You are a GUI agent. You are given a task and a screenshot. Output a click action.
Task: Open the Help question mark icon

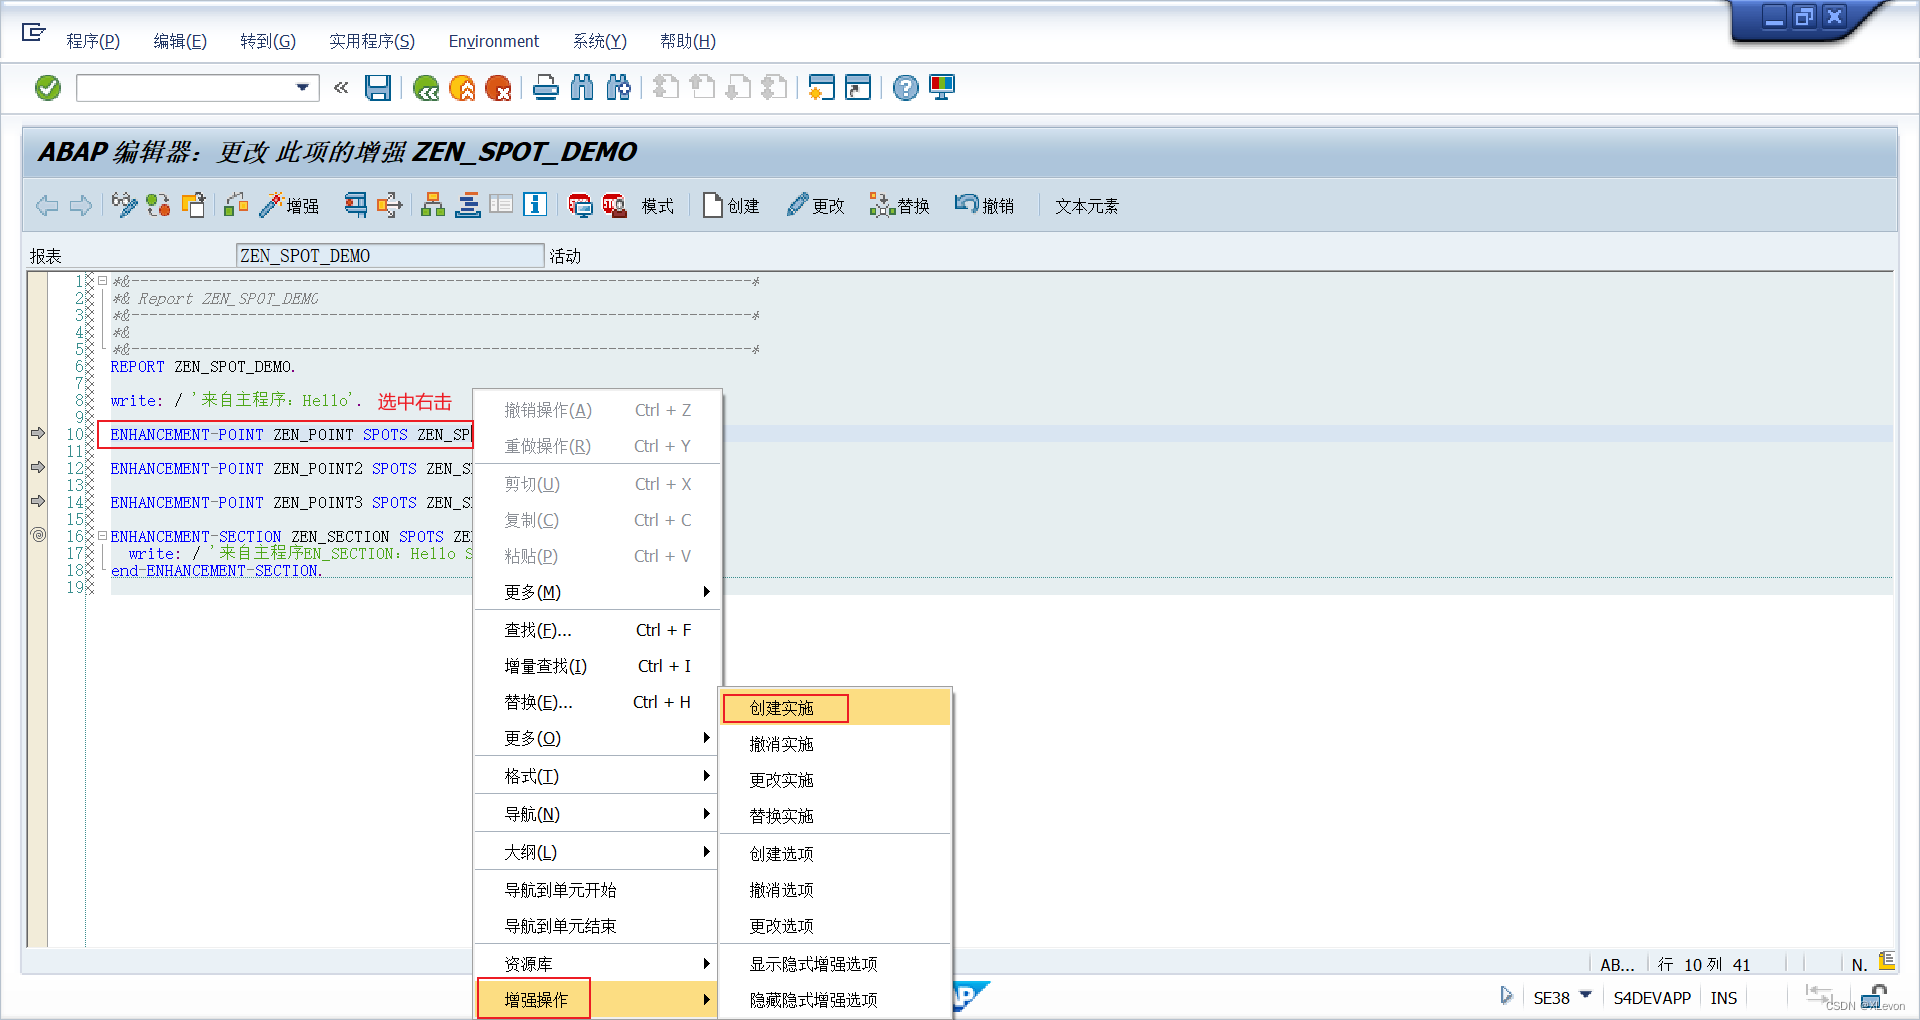click(x=905, y=88)
